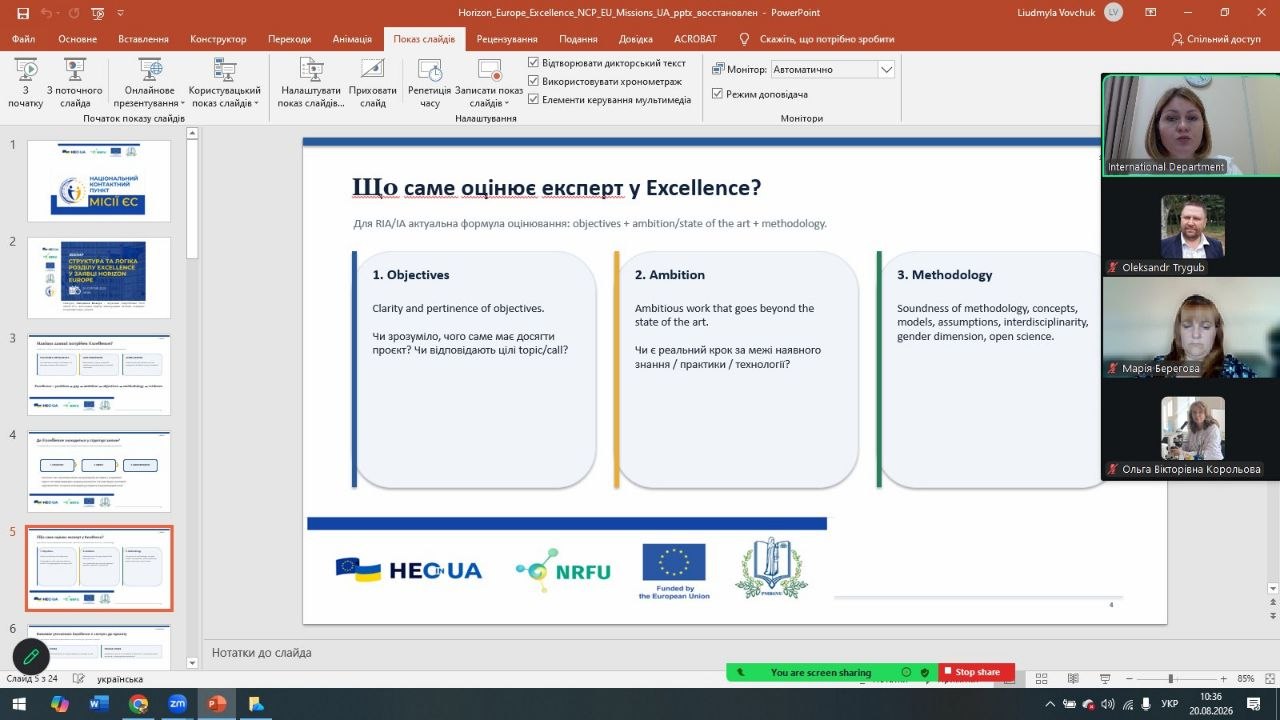Click the '2. Ambition' card heading
This screenshot has width=1280, height=720.
[670, 275]
